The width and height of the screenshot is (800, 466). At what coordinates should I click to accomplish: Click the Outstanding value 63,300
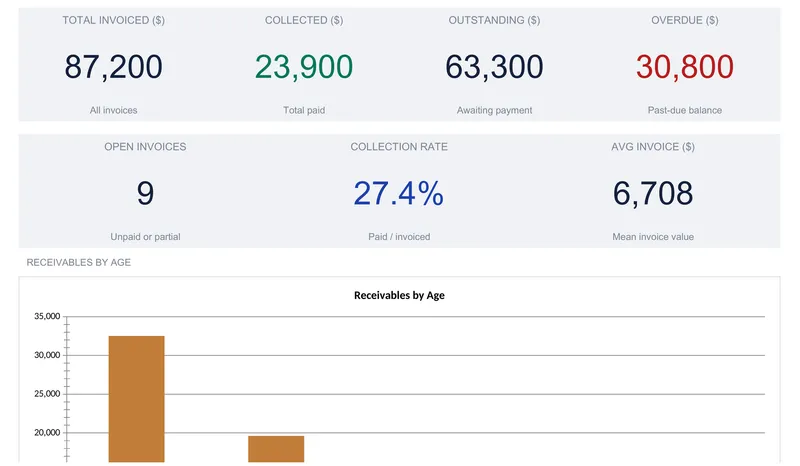click(x=494, y=67)
